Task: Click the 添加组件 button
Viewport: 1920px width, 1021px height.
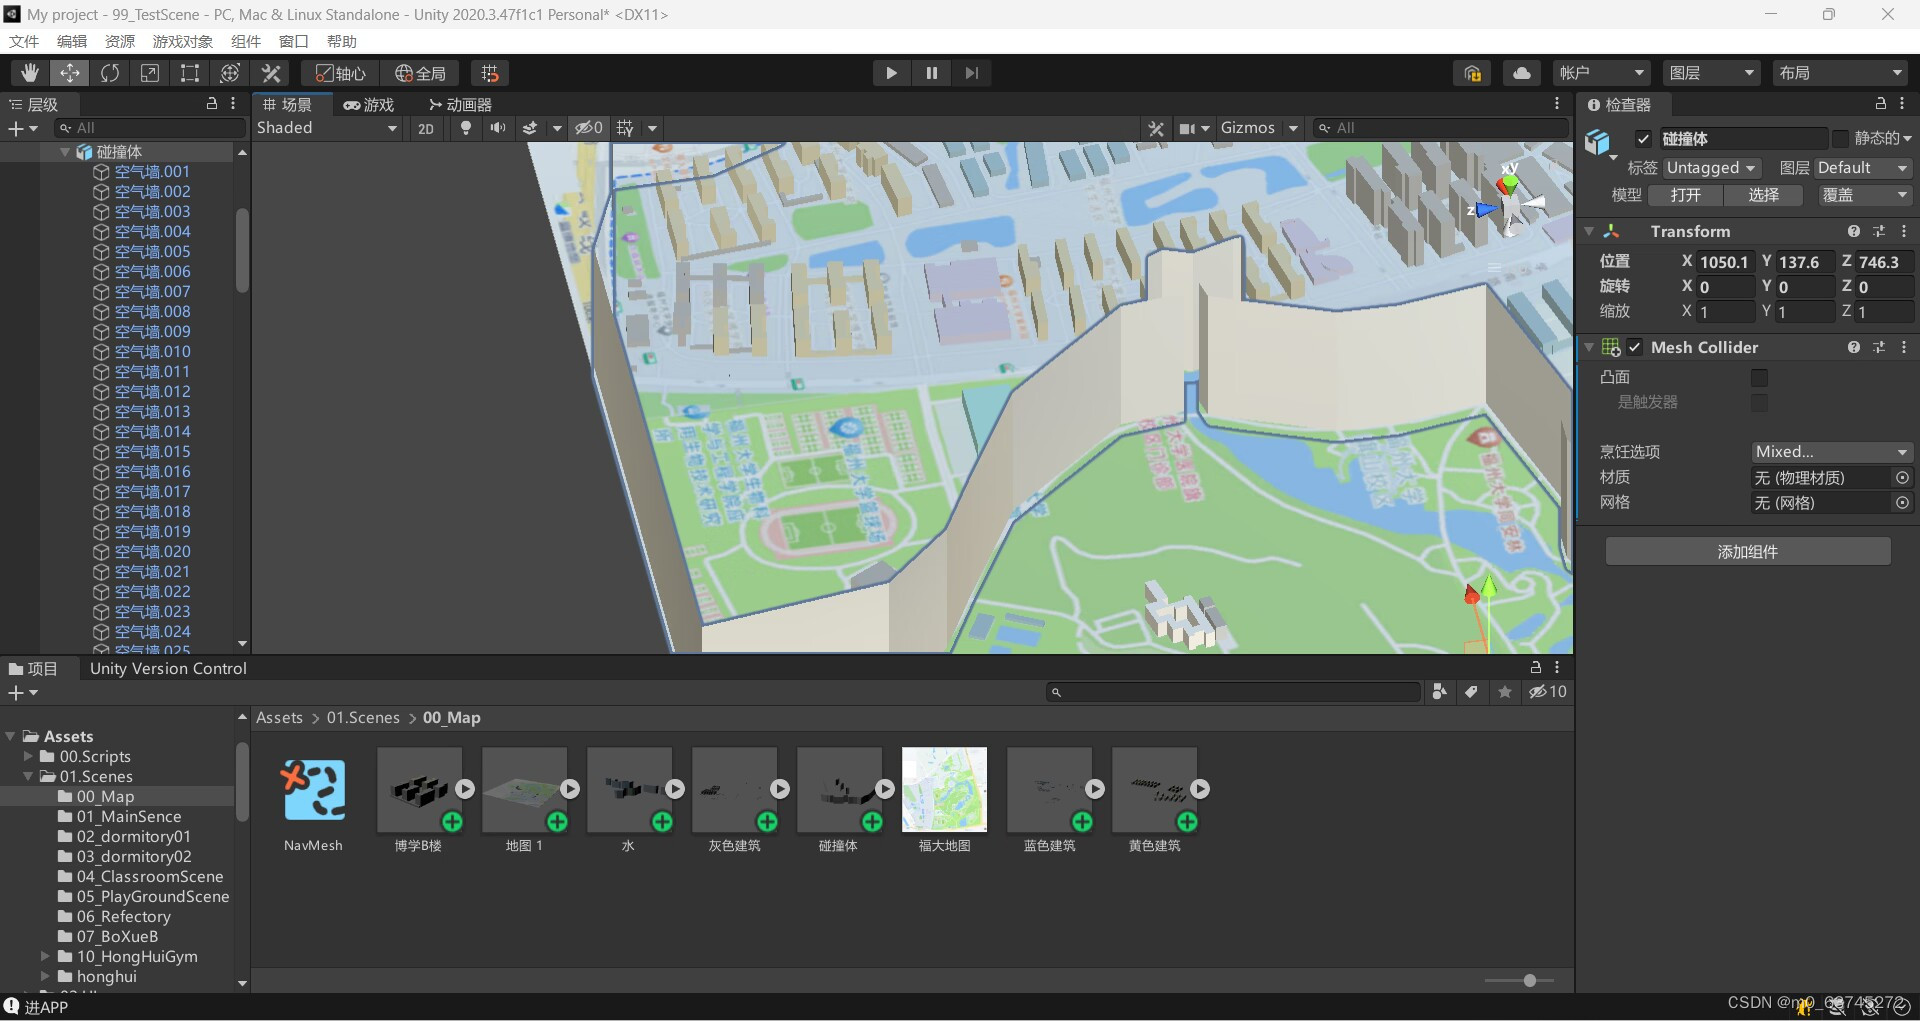Action: (x=1747, y=551)
